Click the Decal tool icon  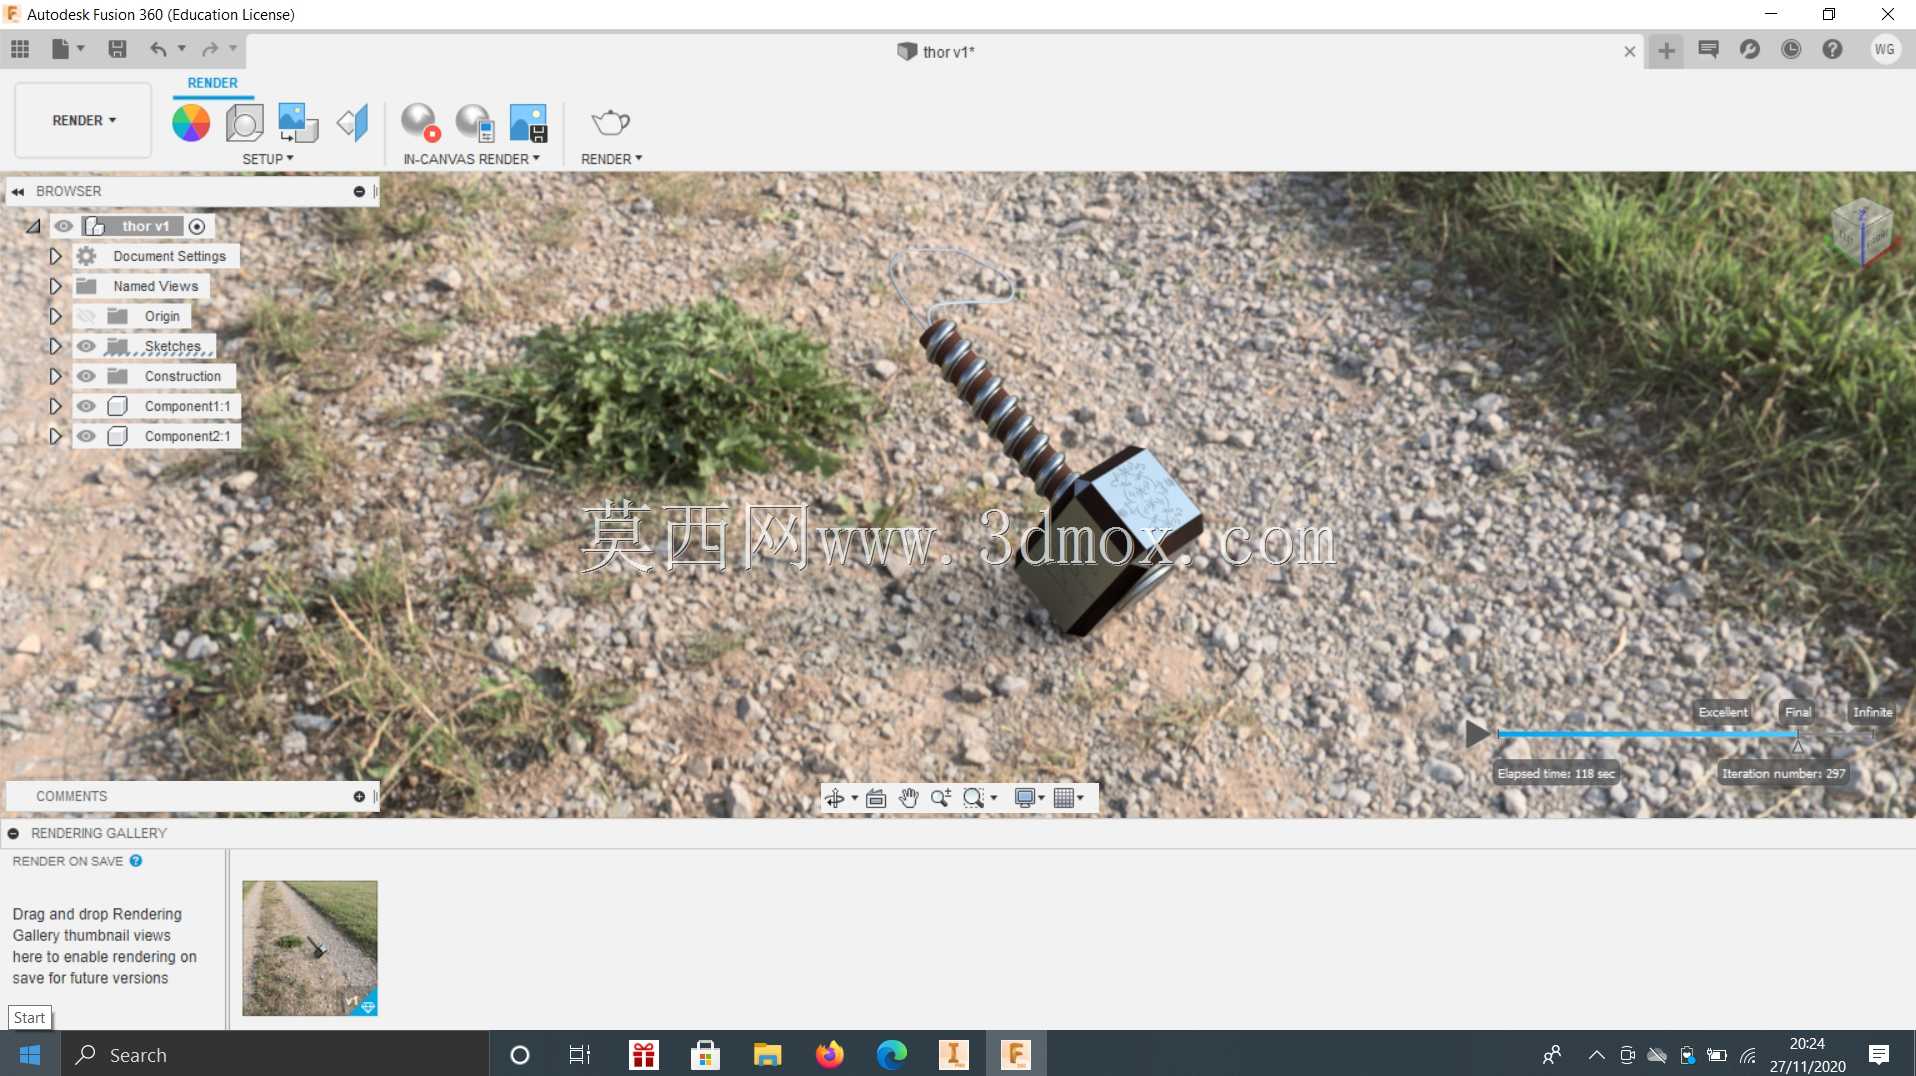[298, 123]
